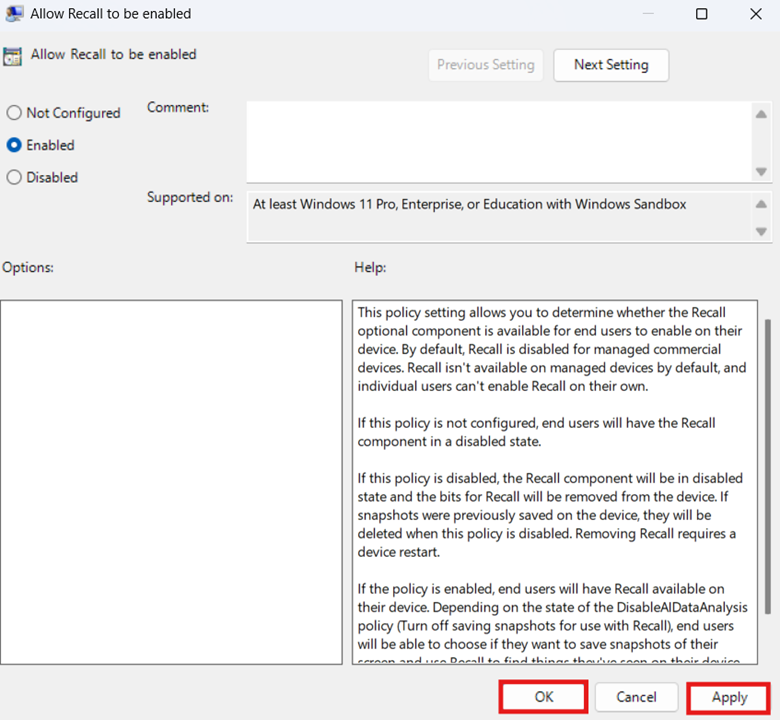Maximize the Allow Recall dialog window
The image size is (780, 720).
pyautogui.click(x=702, y=14)
